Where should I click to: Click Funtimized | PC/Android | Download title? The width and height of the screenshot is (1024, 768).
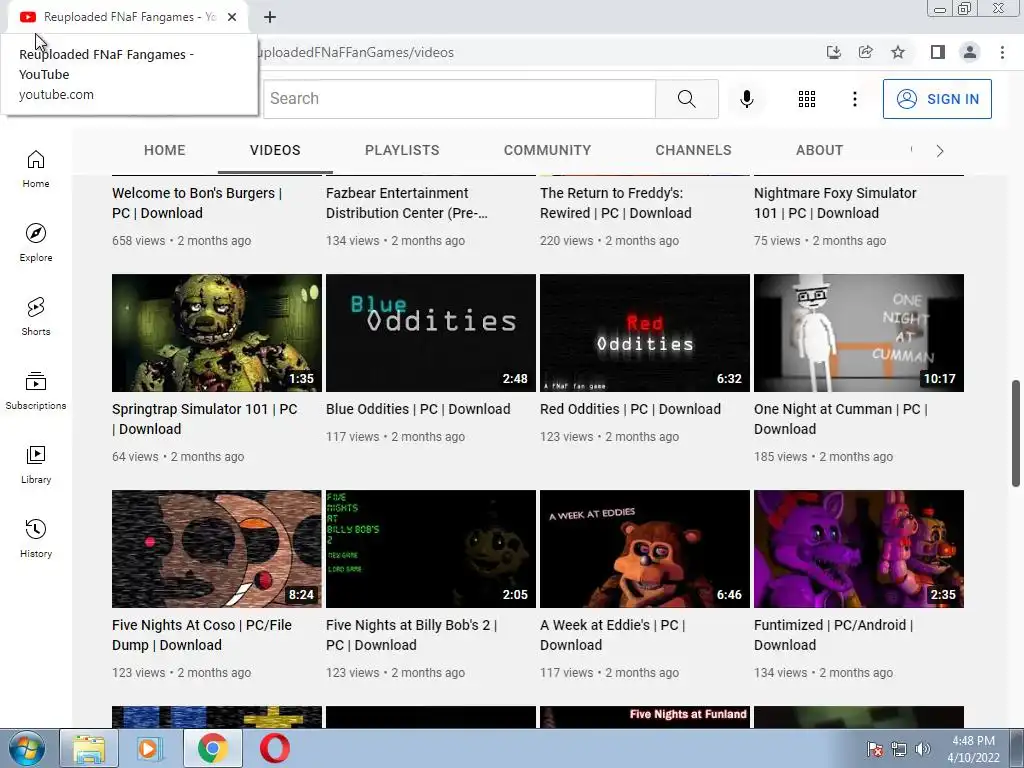[x=833, y=635]
